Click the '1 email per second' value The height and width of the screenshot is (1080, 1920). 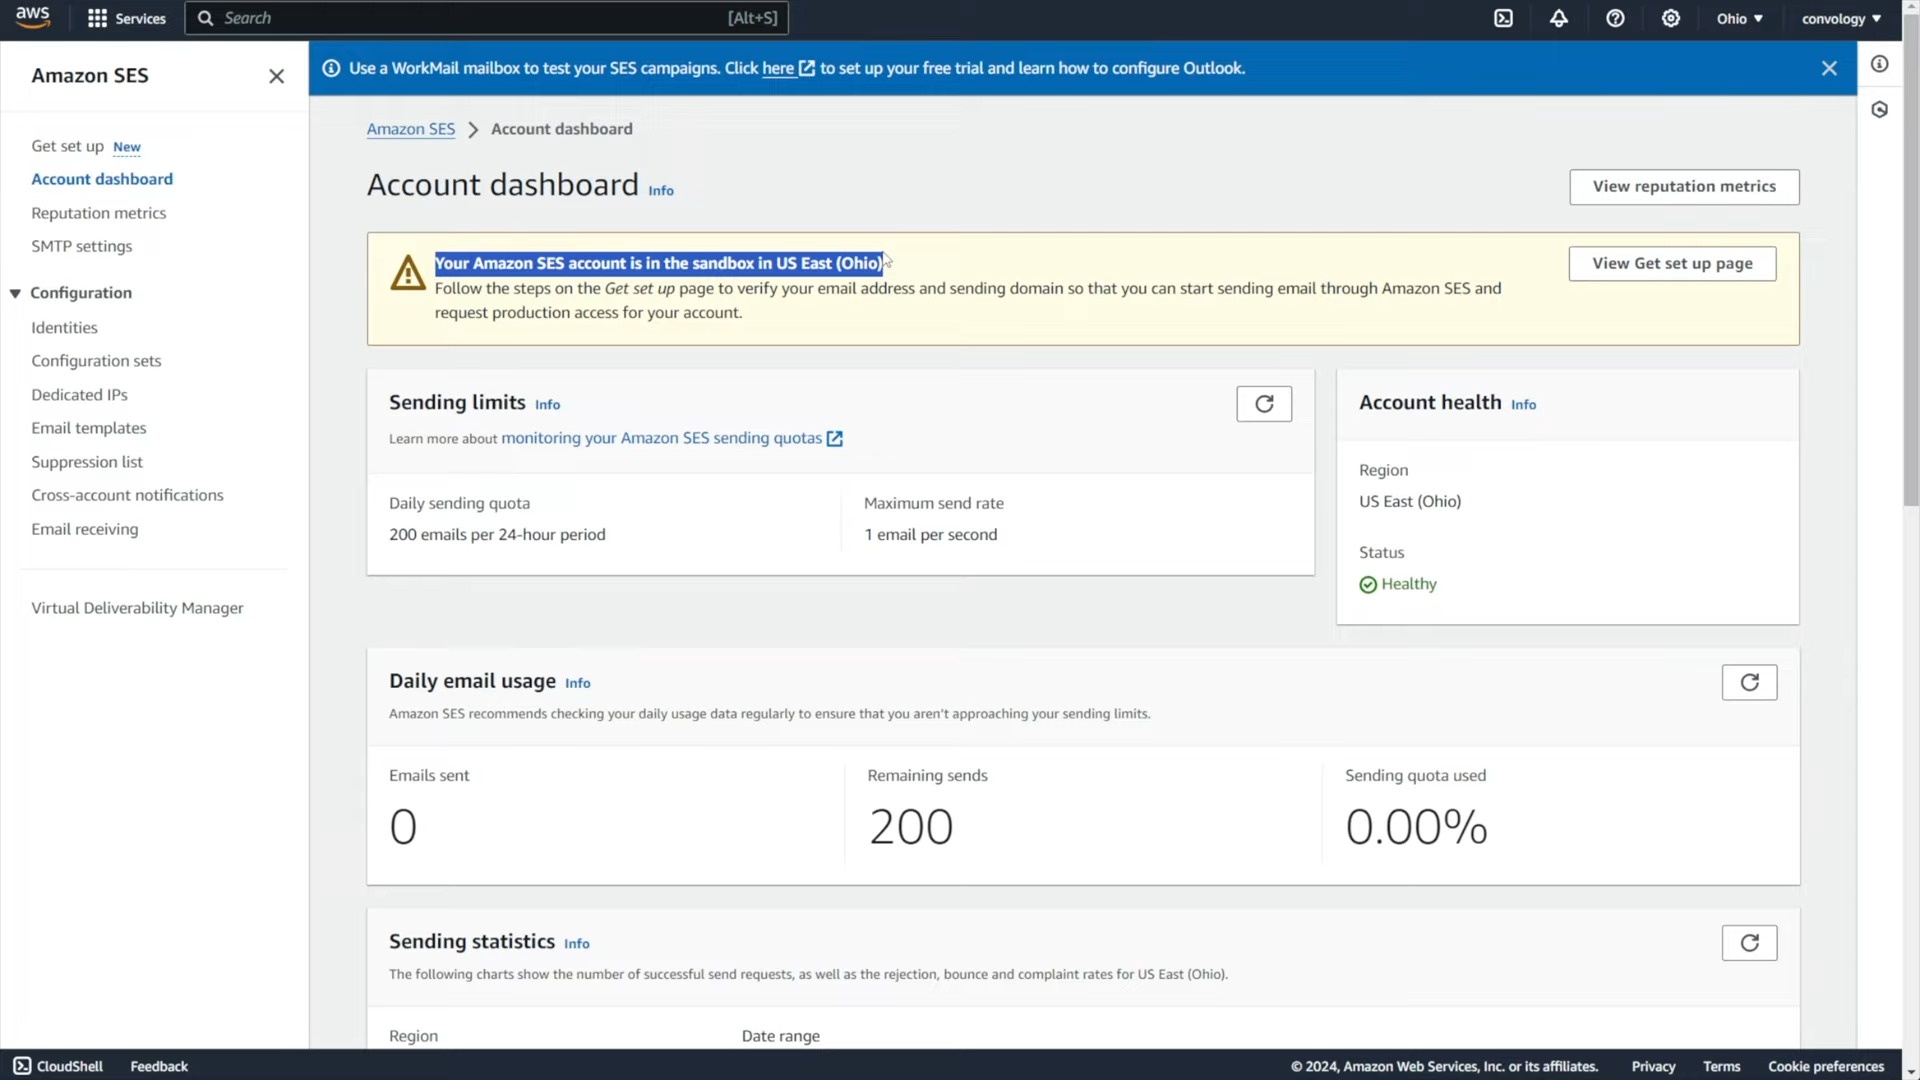tap(930, 535)
